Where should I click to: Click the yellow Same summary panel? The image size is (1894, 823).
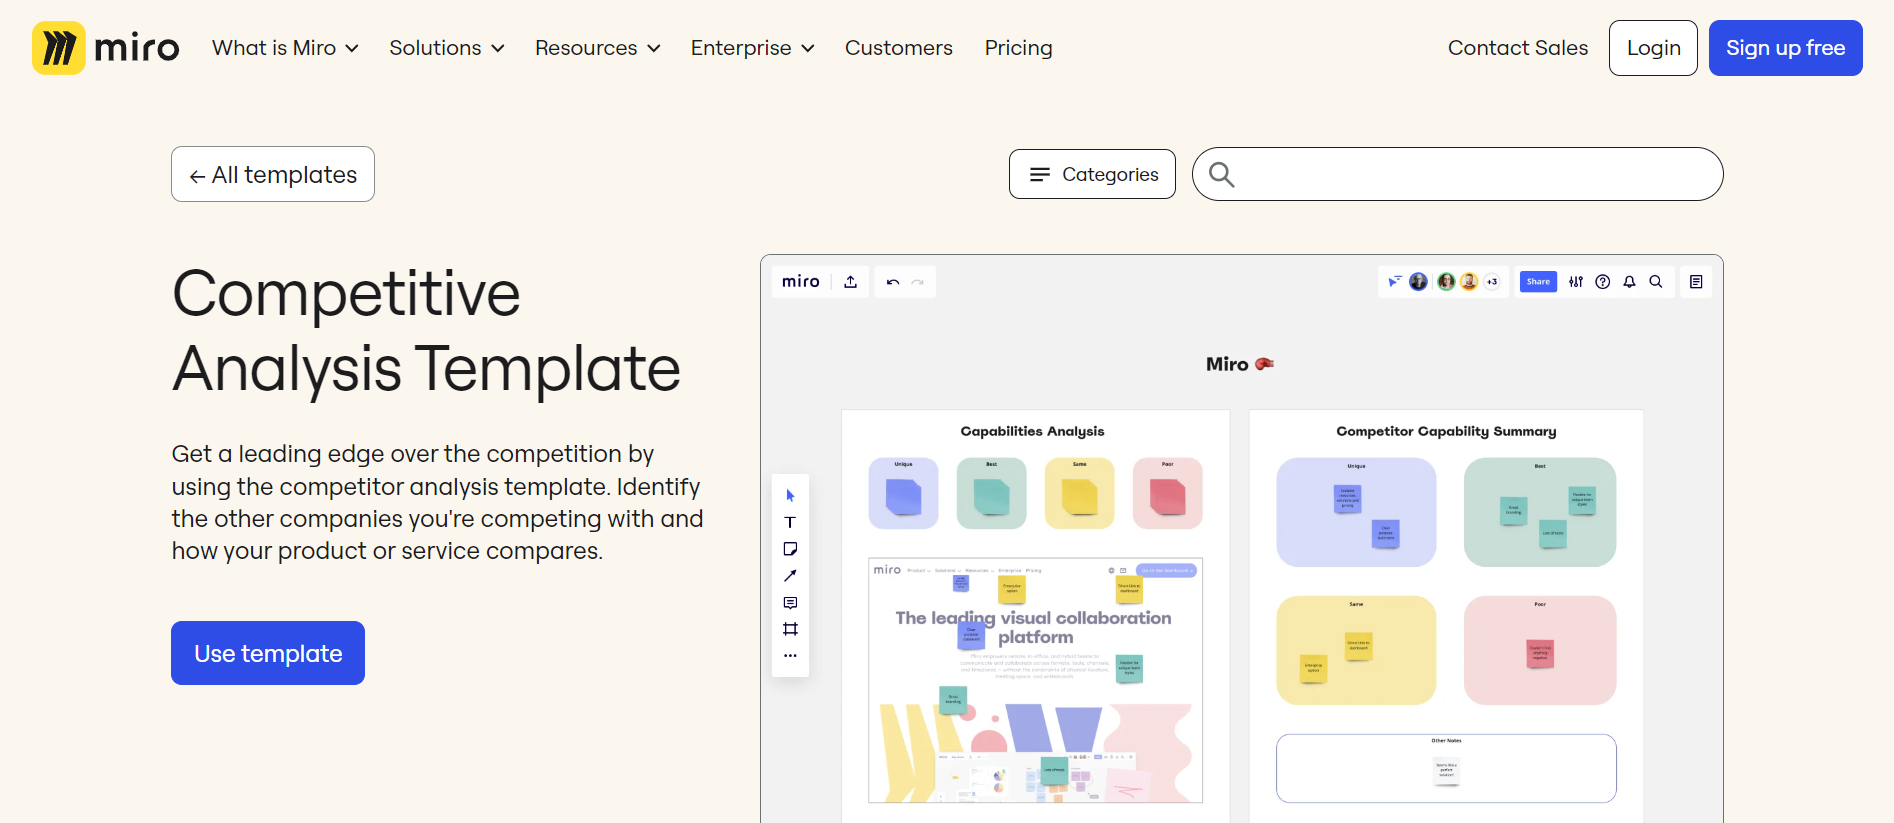coord(1356,650)
